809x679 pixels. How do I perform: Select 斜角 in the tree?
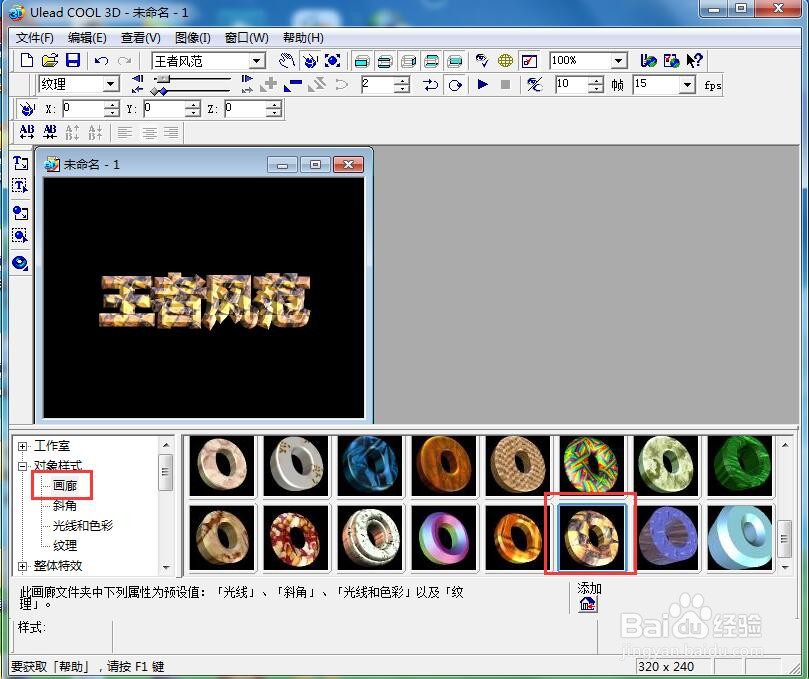click(x=65, y=506)
